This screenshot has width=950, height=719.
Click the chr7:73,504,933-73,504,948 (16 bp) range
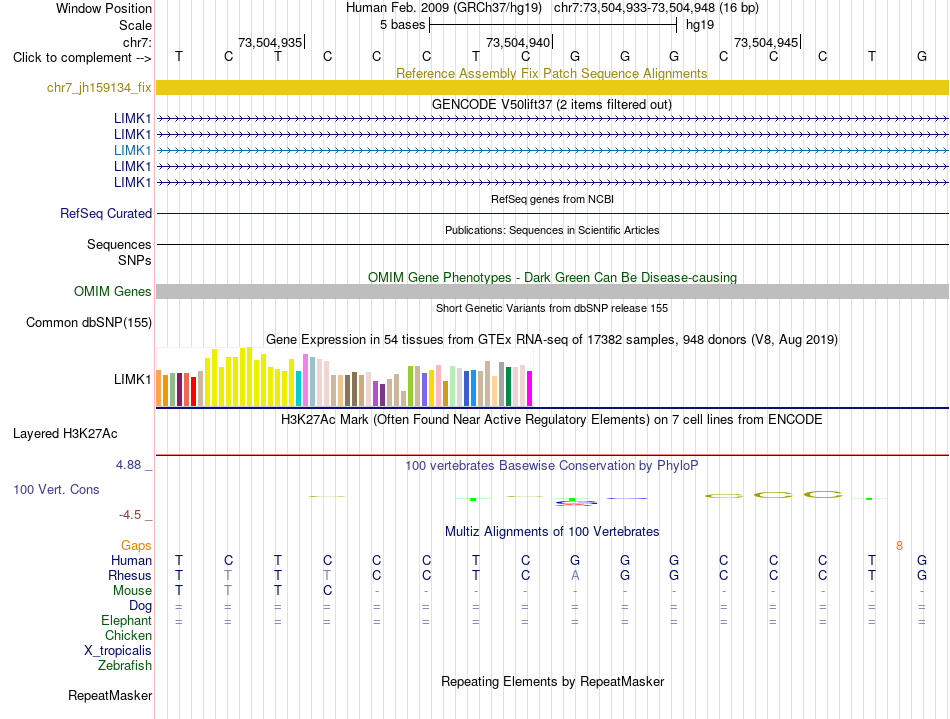point(656,8)
